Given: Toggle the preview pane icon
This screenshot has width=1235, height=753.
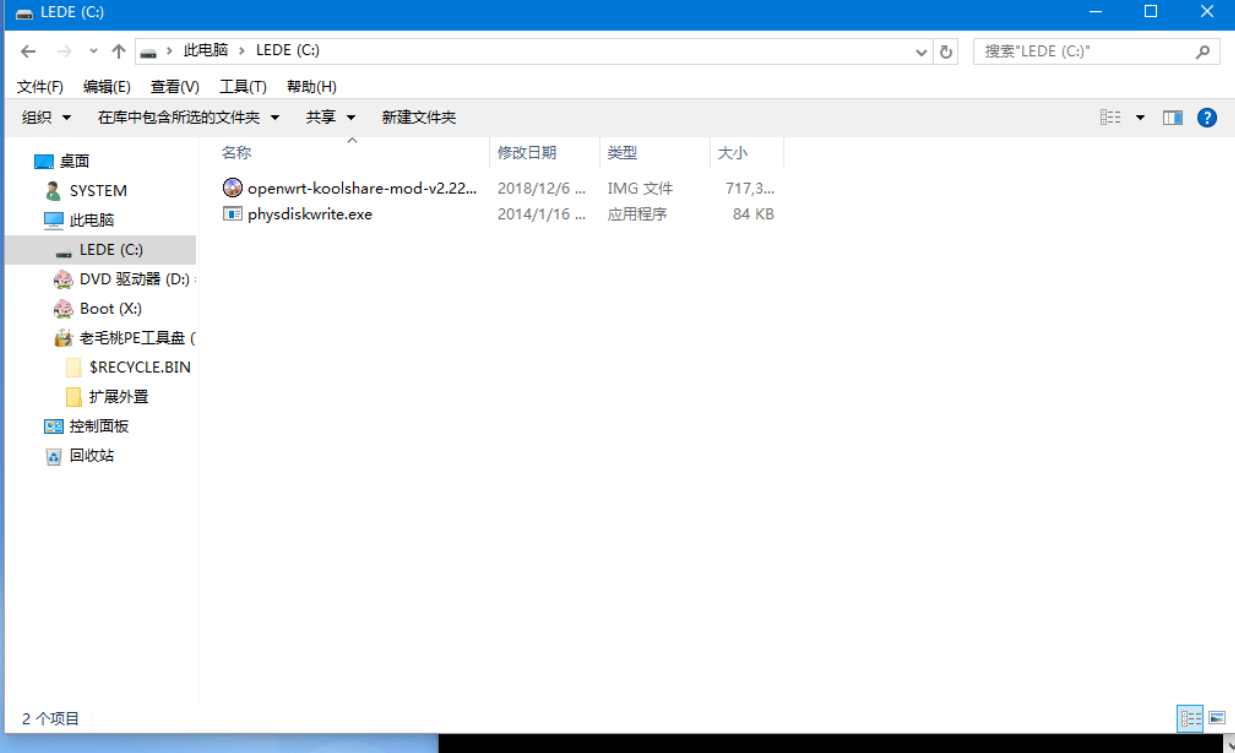Looking at the screenshot, I should click(x=1173, y=118).
